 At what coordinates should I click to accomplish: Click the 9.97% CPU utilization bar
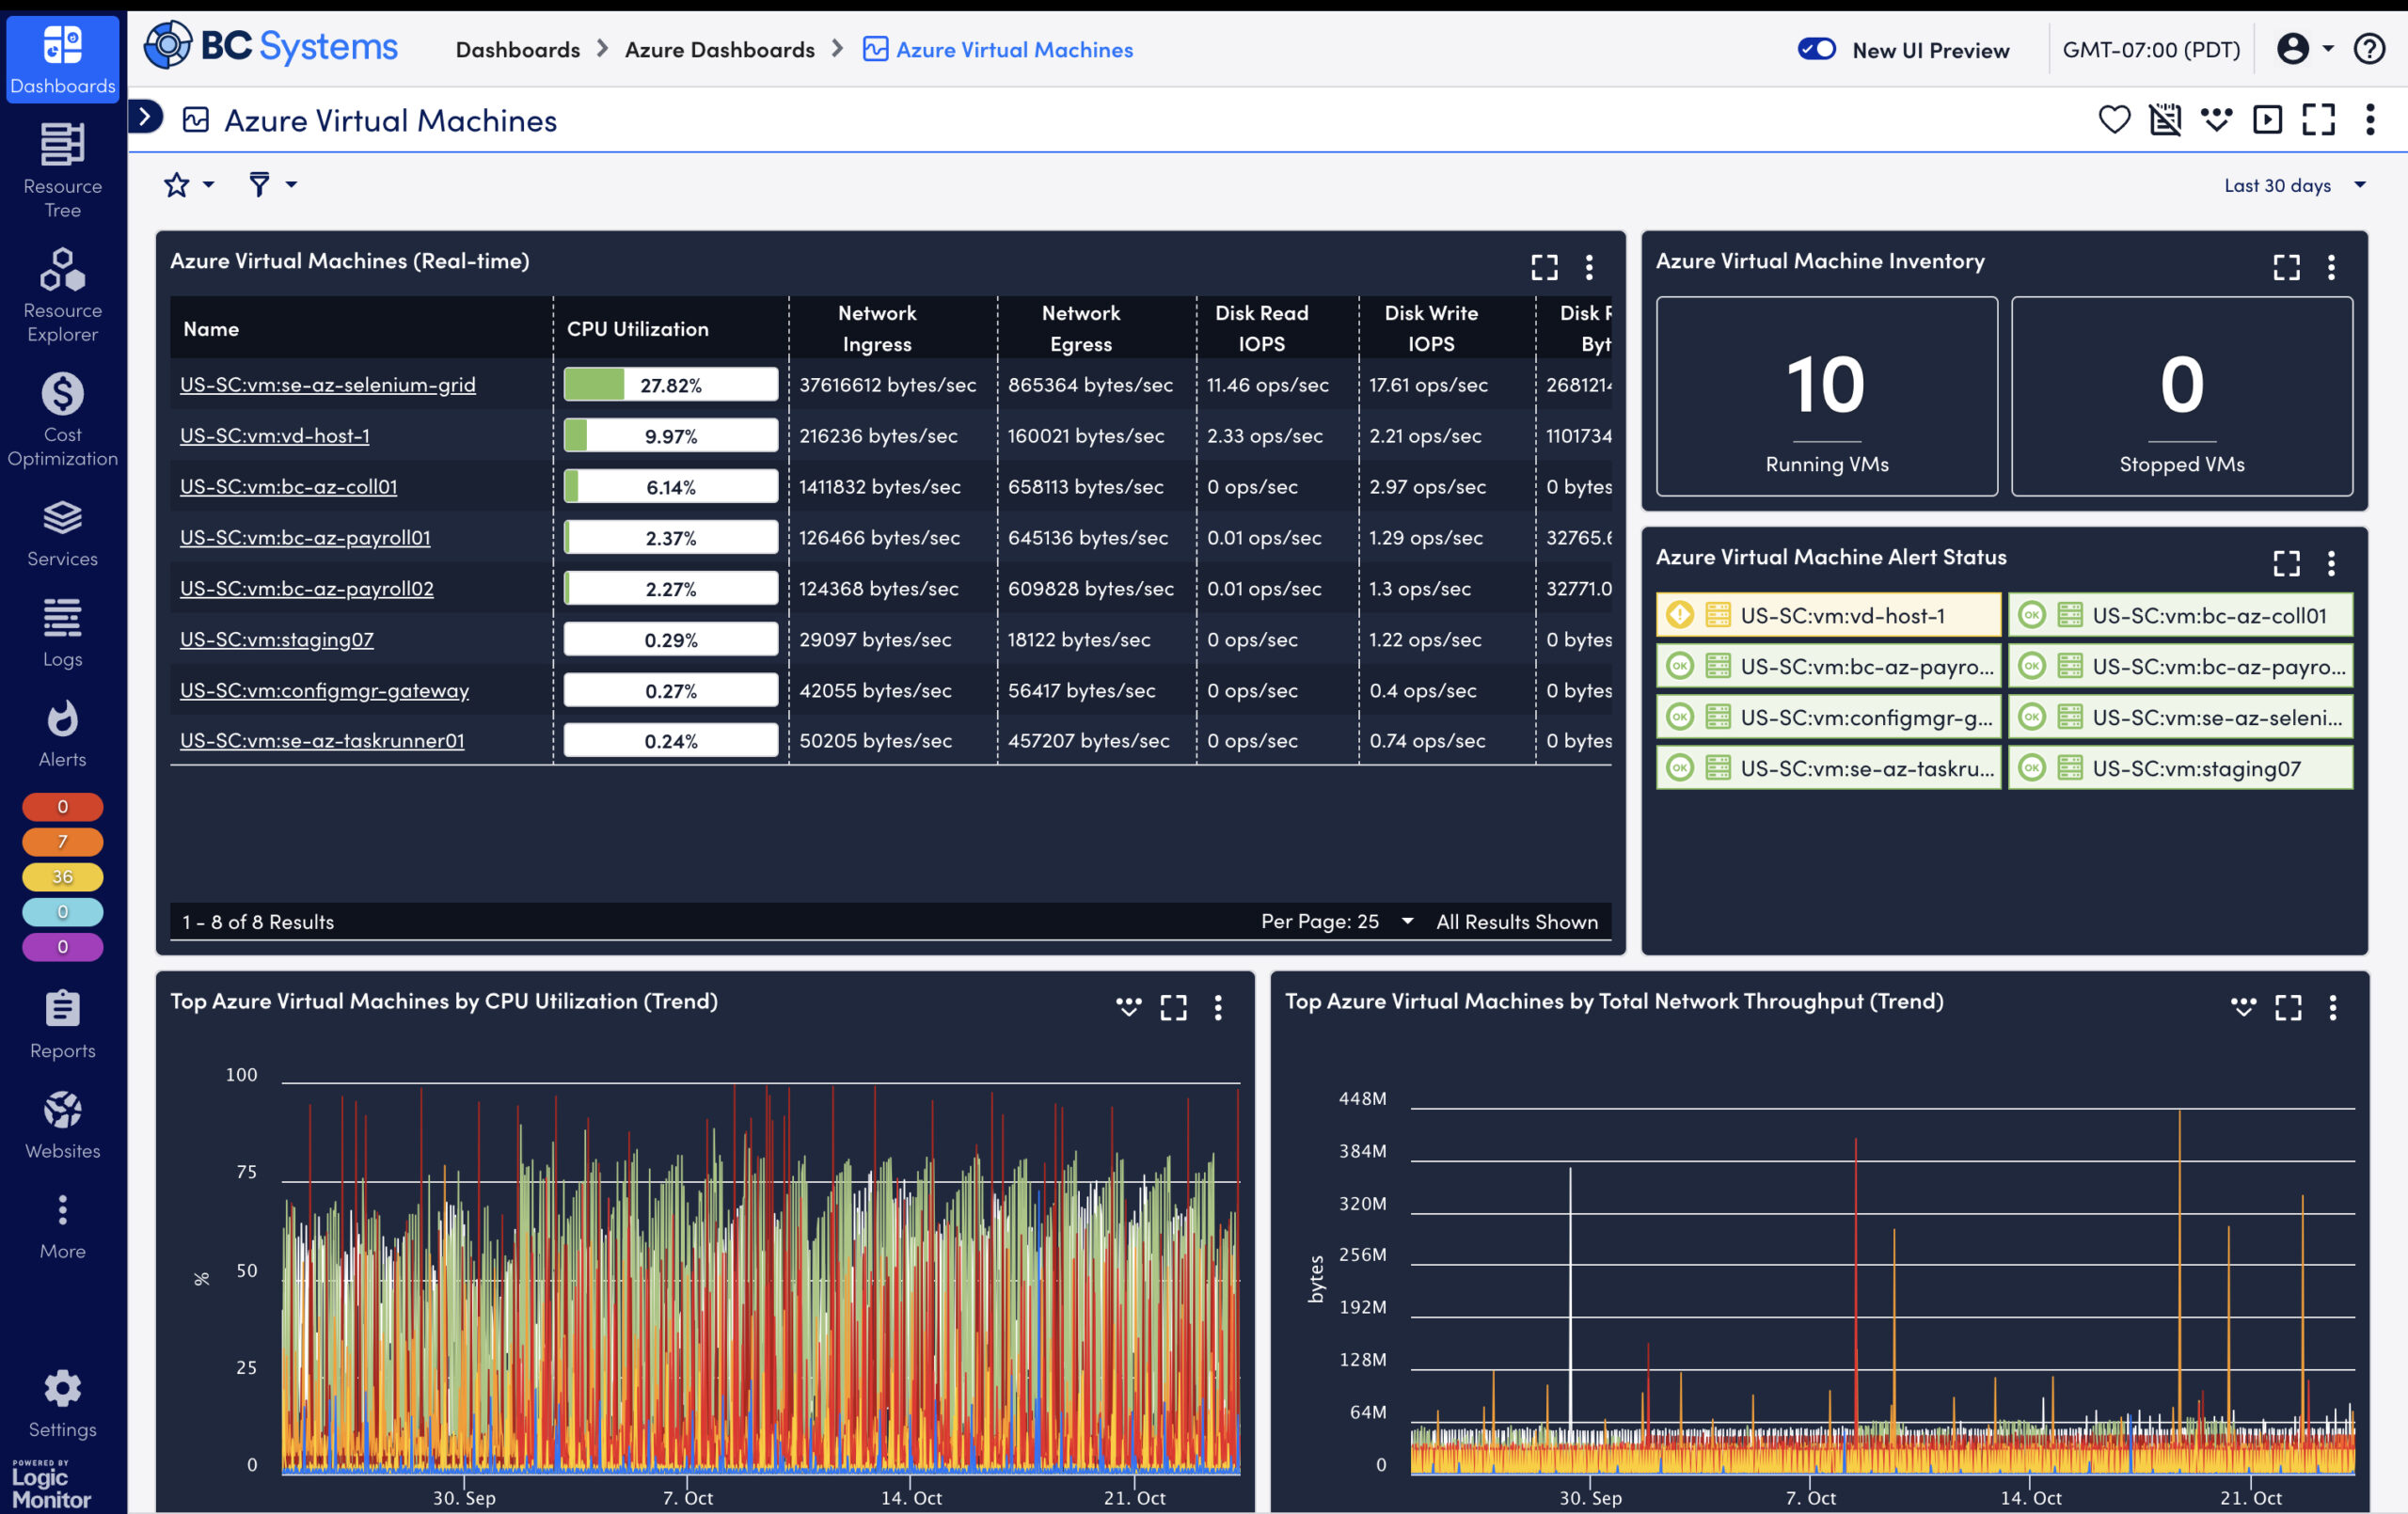point(670,435)
